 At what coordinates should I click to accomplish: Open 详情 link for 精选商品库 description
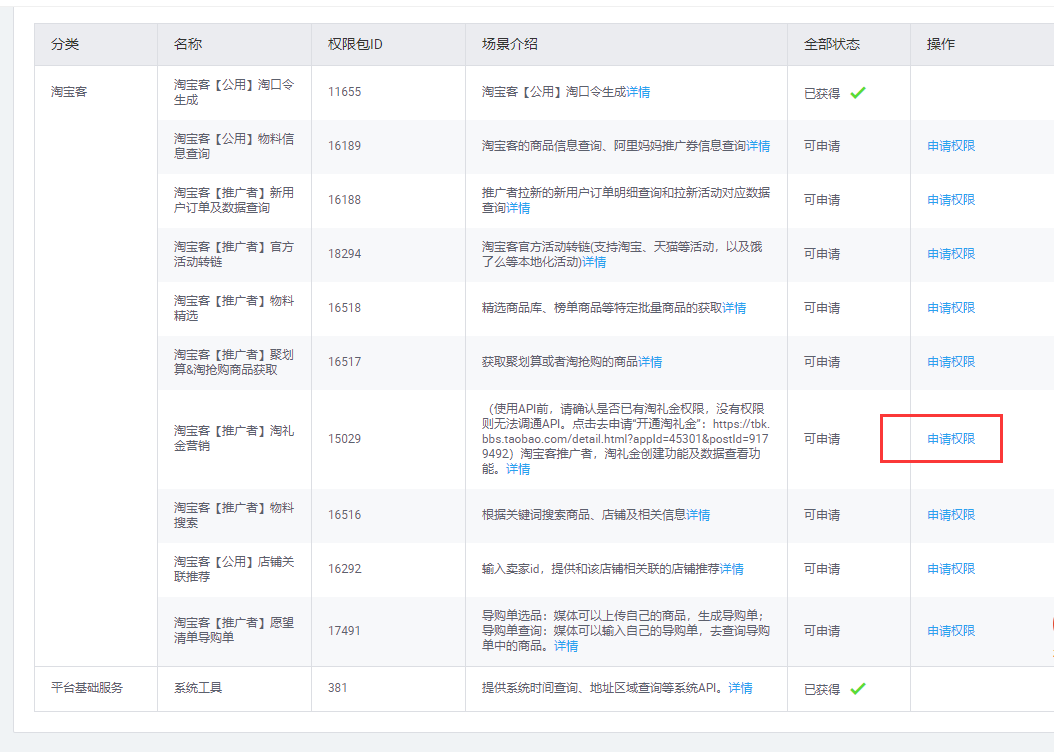(x=734, y=308)
